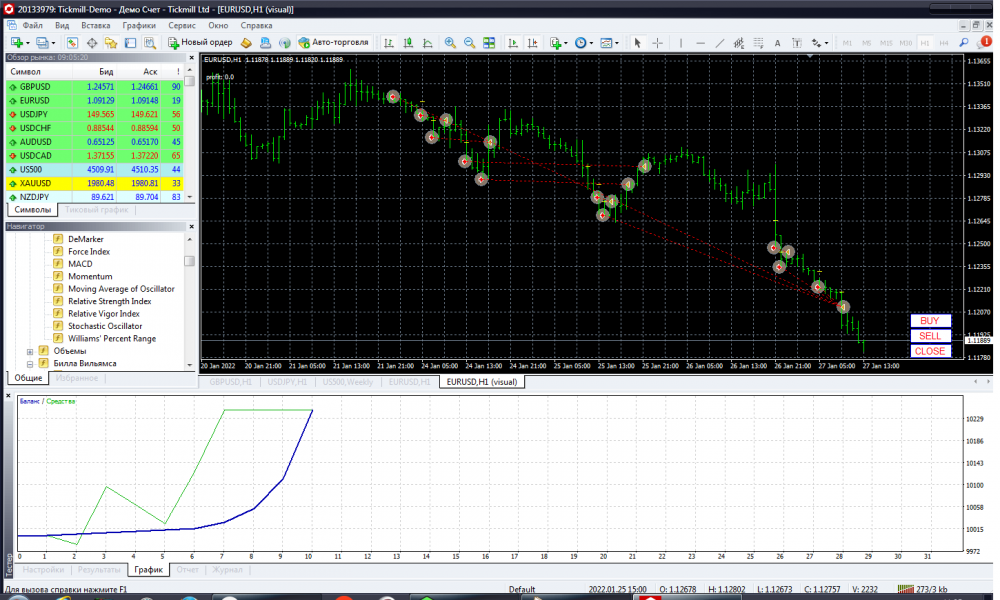The height and width of the screenshot is (600, 1000).
Task: Switch to the Результаты tester tab
Action: (99, 570)
